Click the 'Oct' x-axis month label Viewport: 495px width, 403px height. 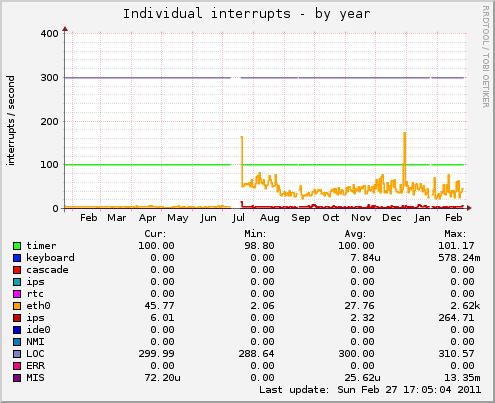(x=331, y=218)
